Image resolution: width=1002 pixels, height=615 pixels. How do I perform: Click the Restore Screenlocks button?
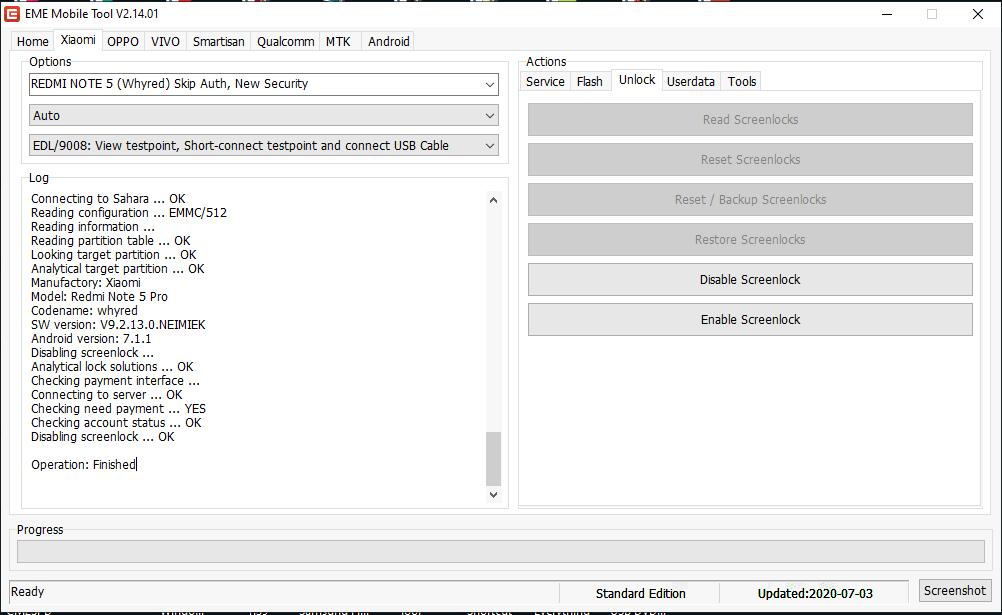tap(750, 240)
